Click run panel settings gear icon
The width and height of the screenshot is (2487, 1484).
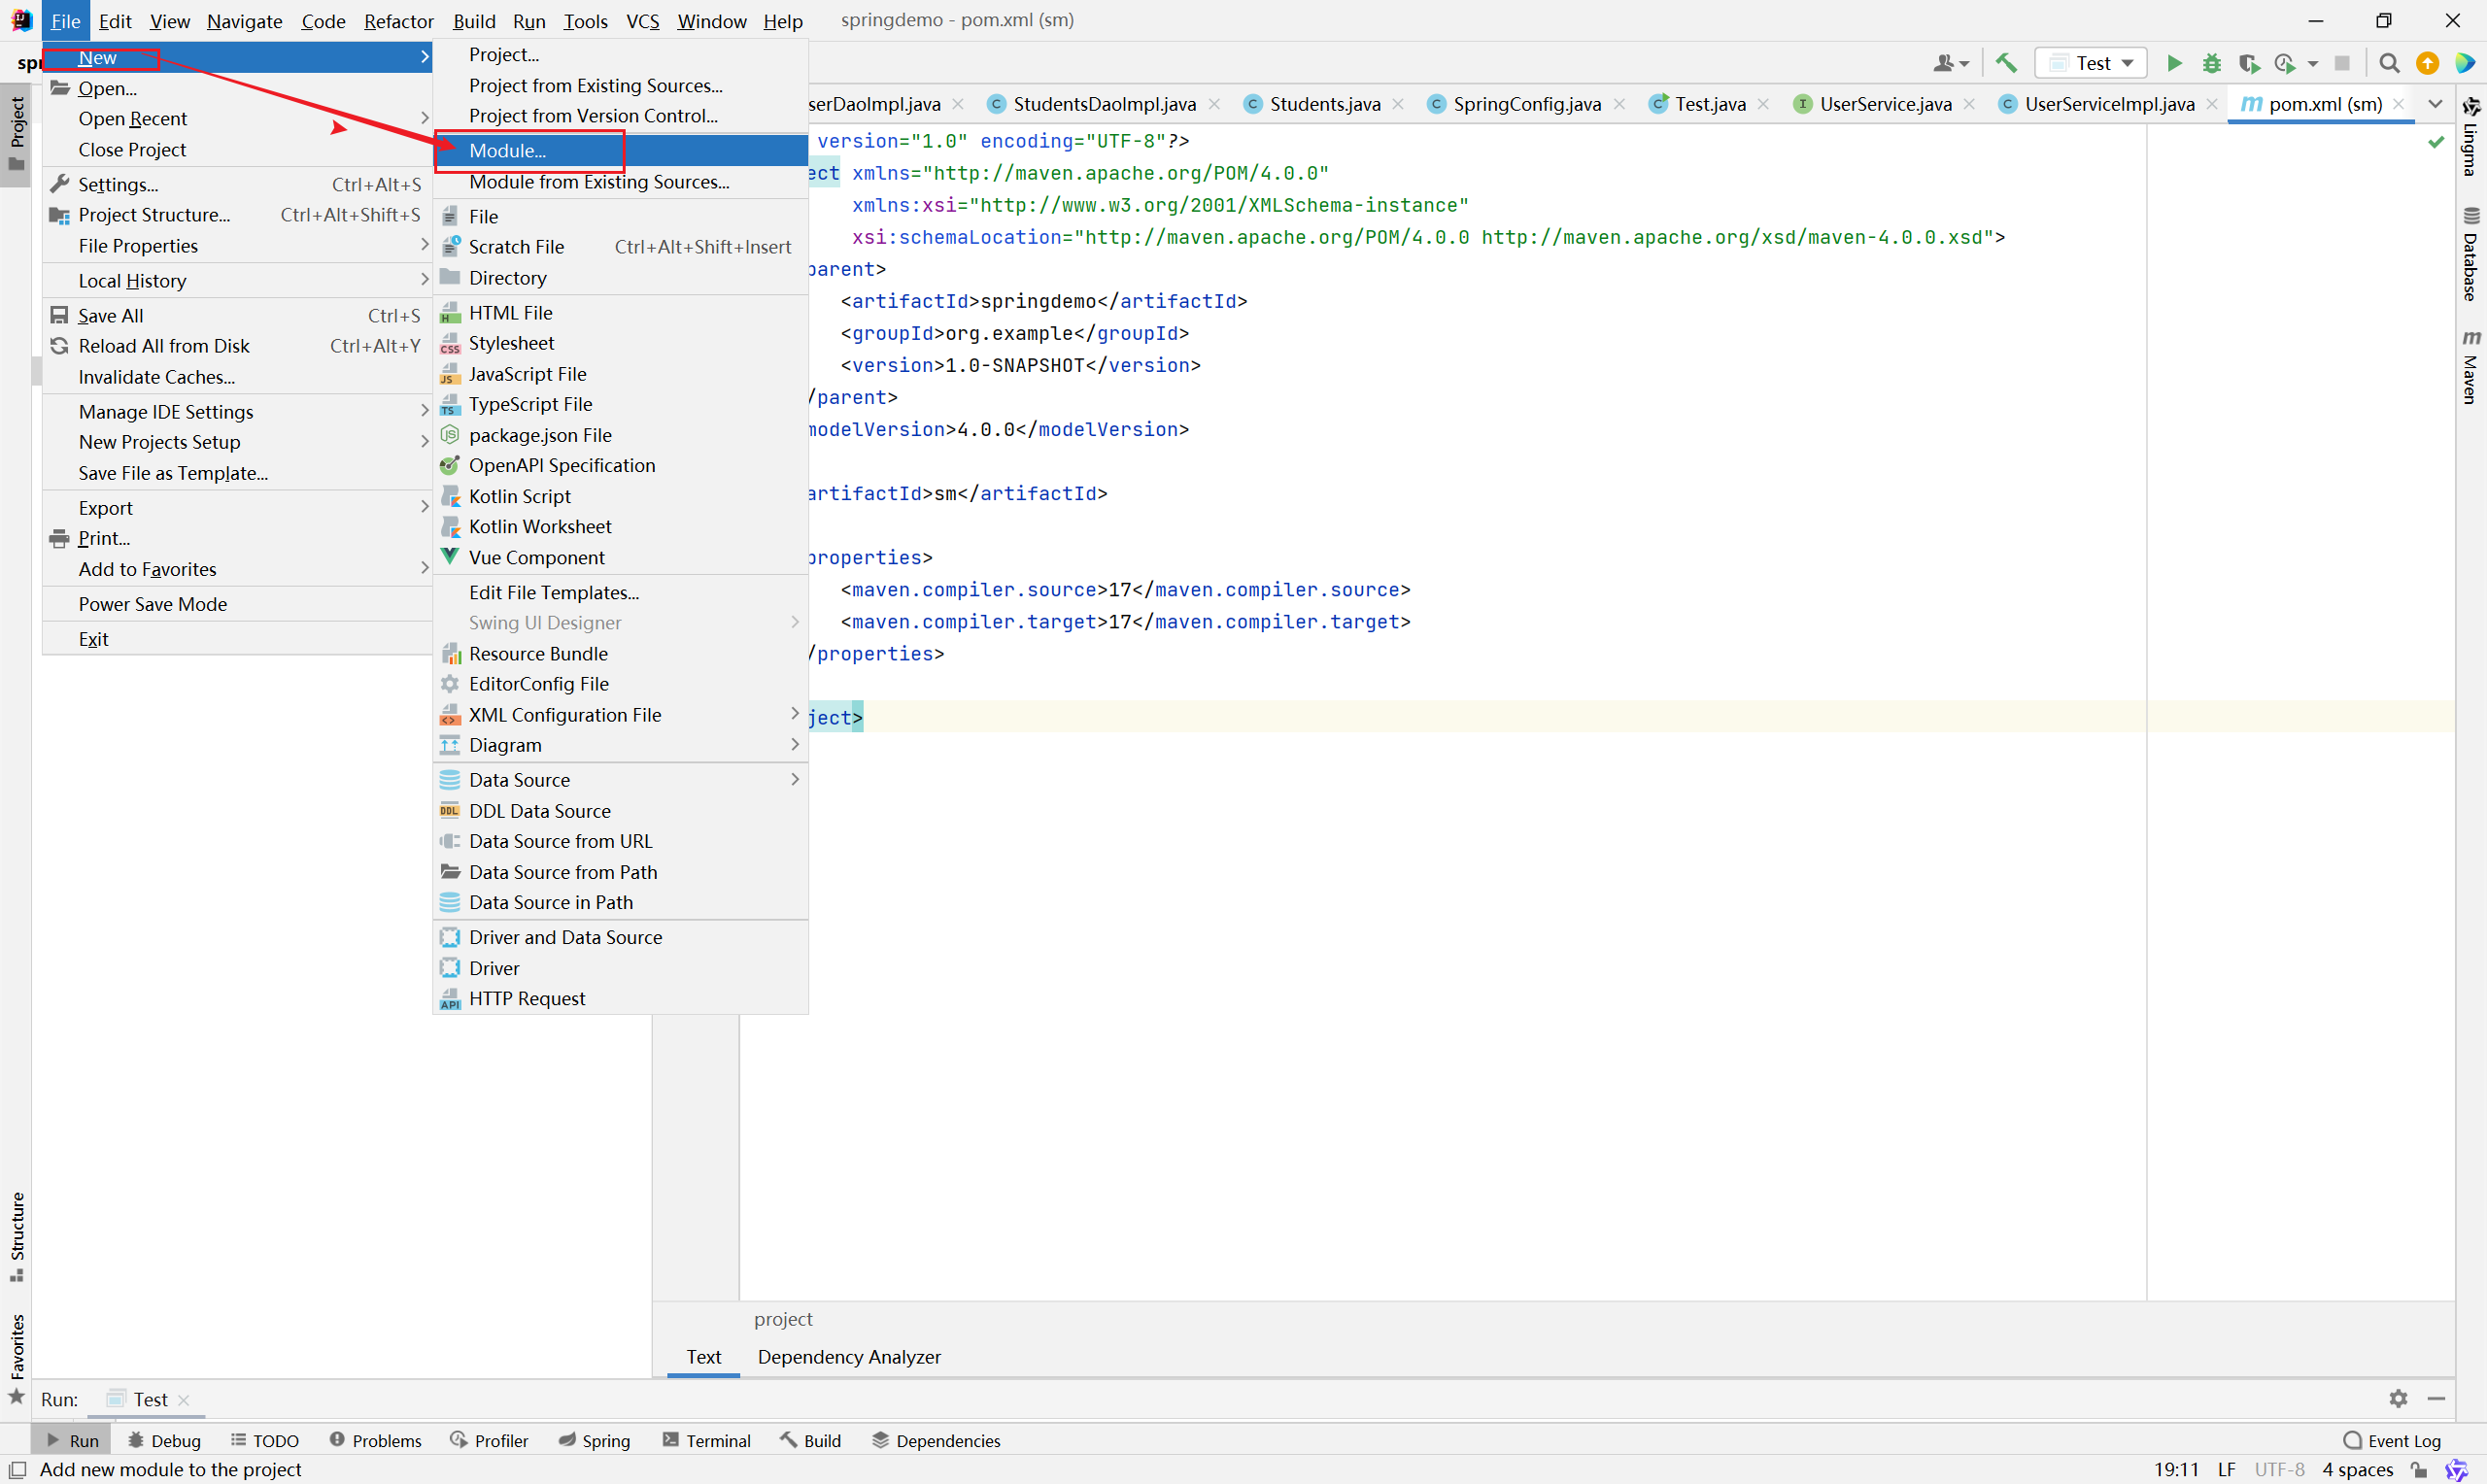[x=2398, y=1398]
